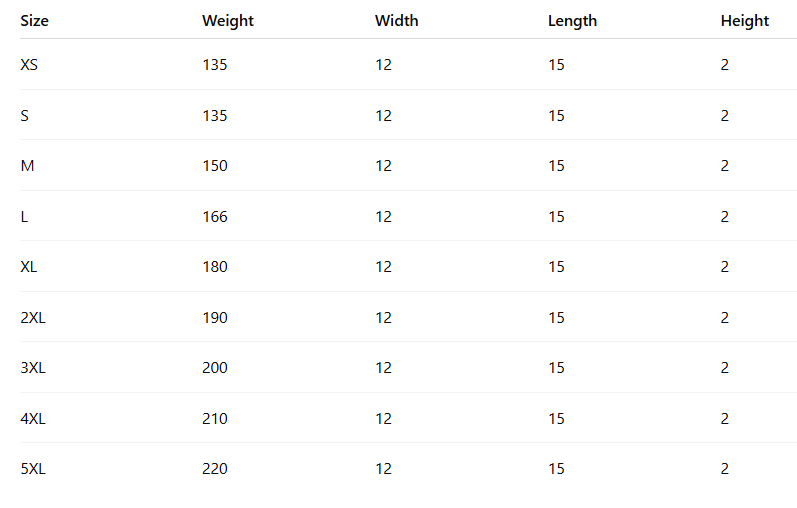Screen dimensions: 797x508
Task: Click the 5XL size row label
Action: click(33, 469)
